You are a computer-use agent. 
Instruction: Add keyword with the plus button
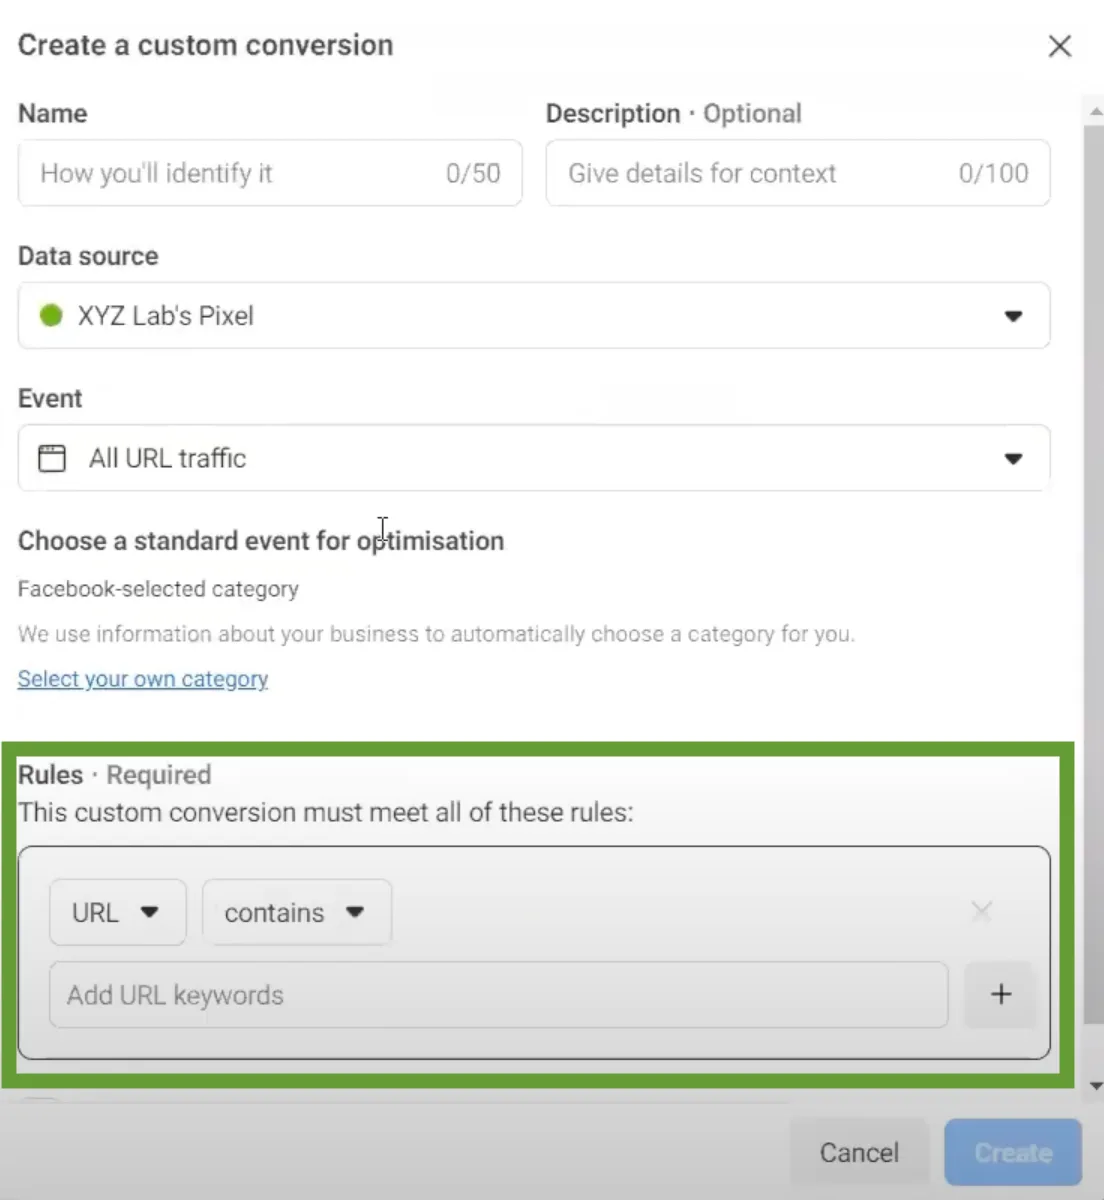[1001, 995]
